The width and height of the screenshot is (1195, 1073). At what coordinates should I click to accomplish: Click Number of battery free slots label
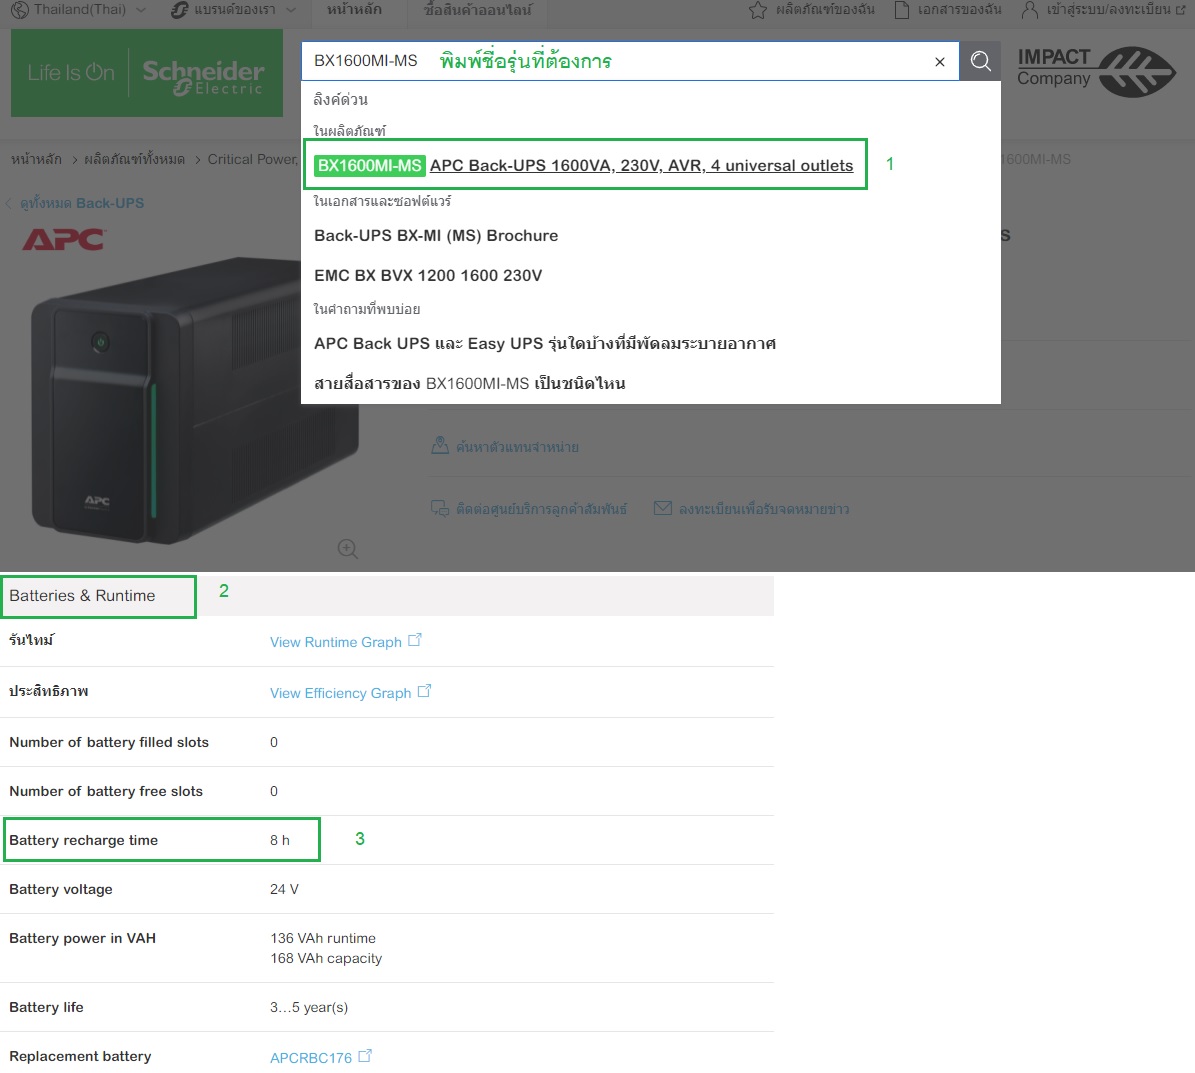pos(106,791)
